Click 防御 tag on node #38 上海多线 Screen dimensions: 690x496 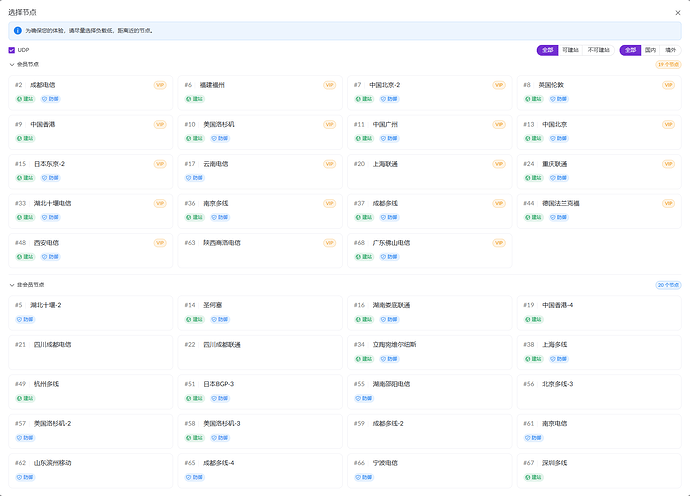click(x=559, y=359)
